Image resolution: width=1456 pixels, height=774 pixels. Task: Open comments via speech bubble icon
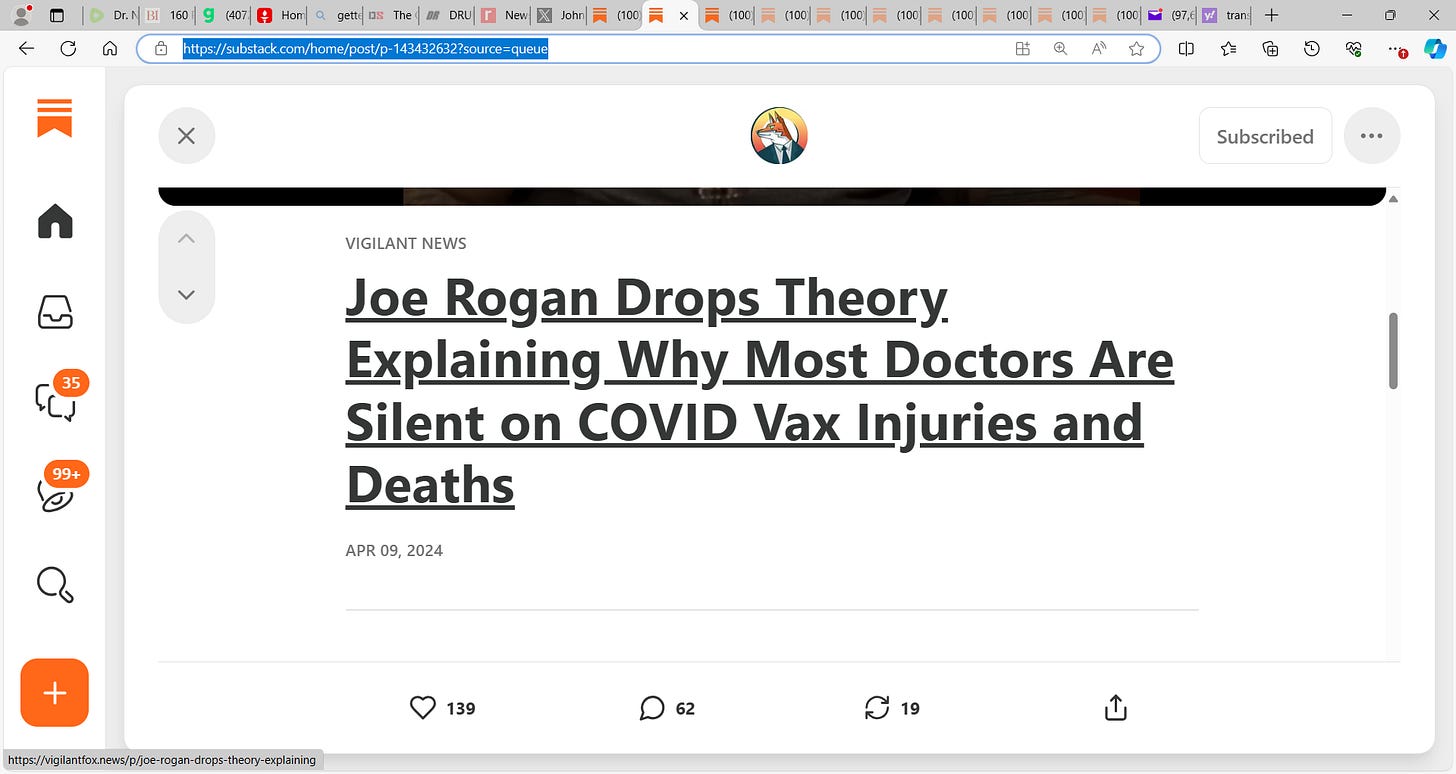652,708
